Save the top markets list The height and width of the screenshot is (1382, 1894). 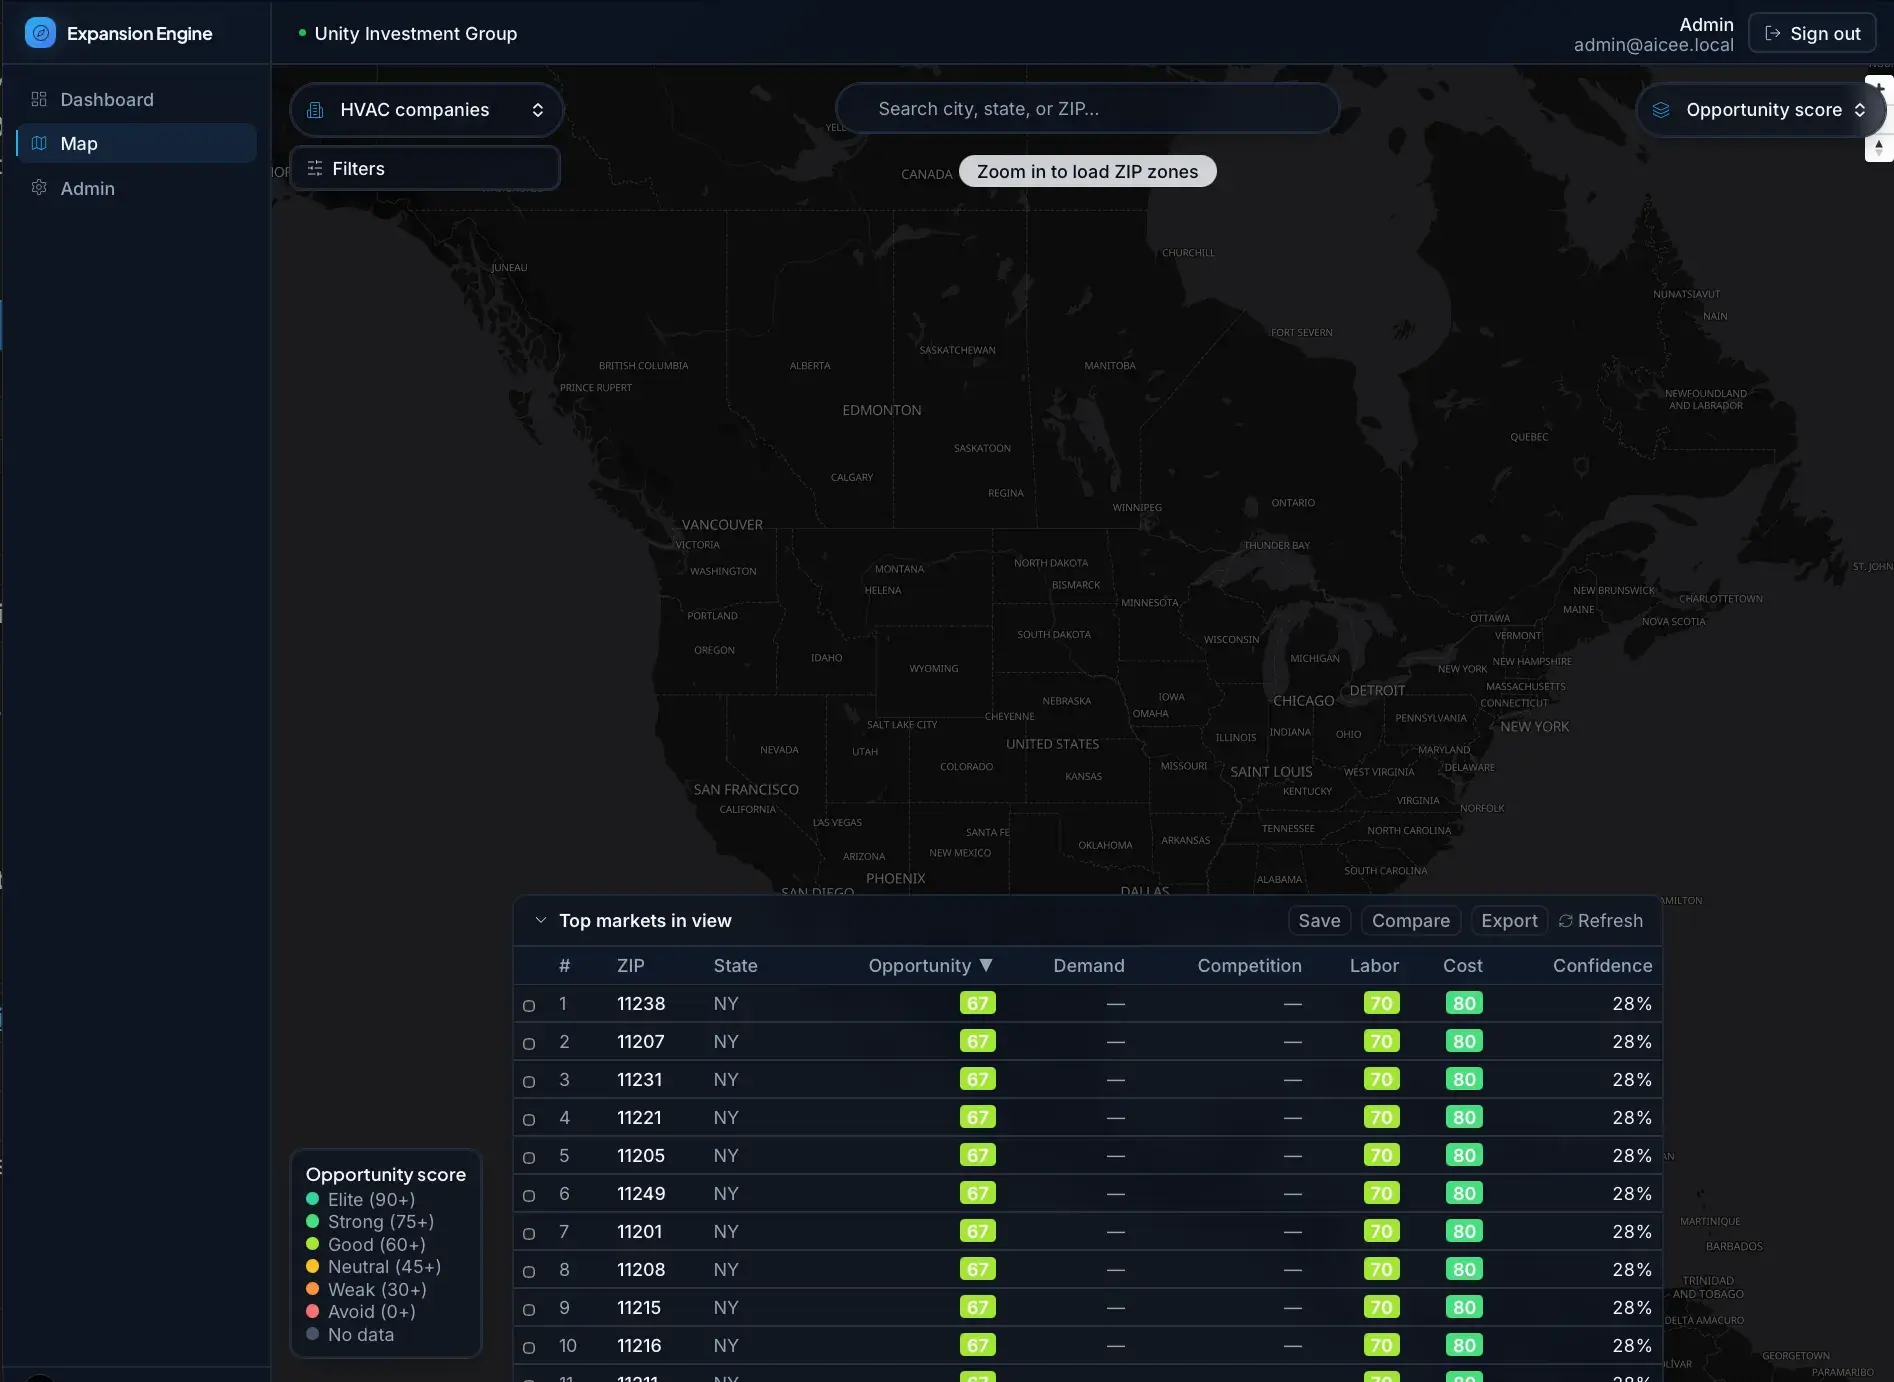pos(1319,921)
